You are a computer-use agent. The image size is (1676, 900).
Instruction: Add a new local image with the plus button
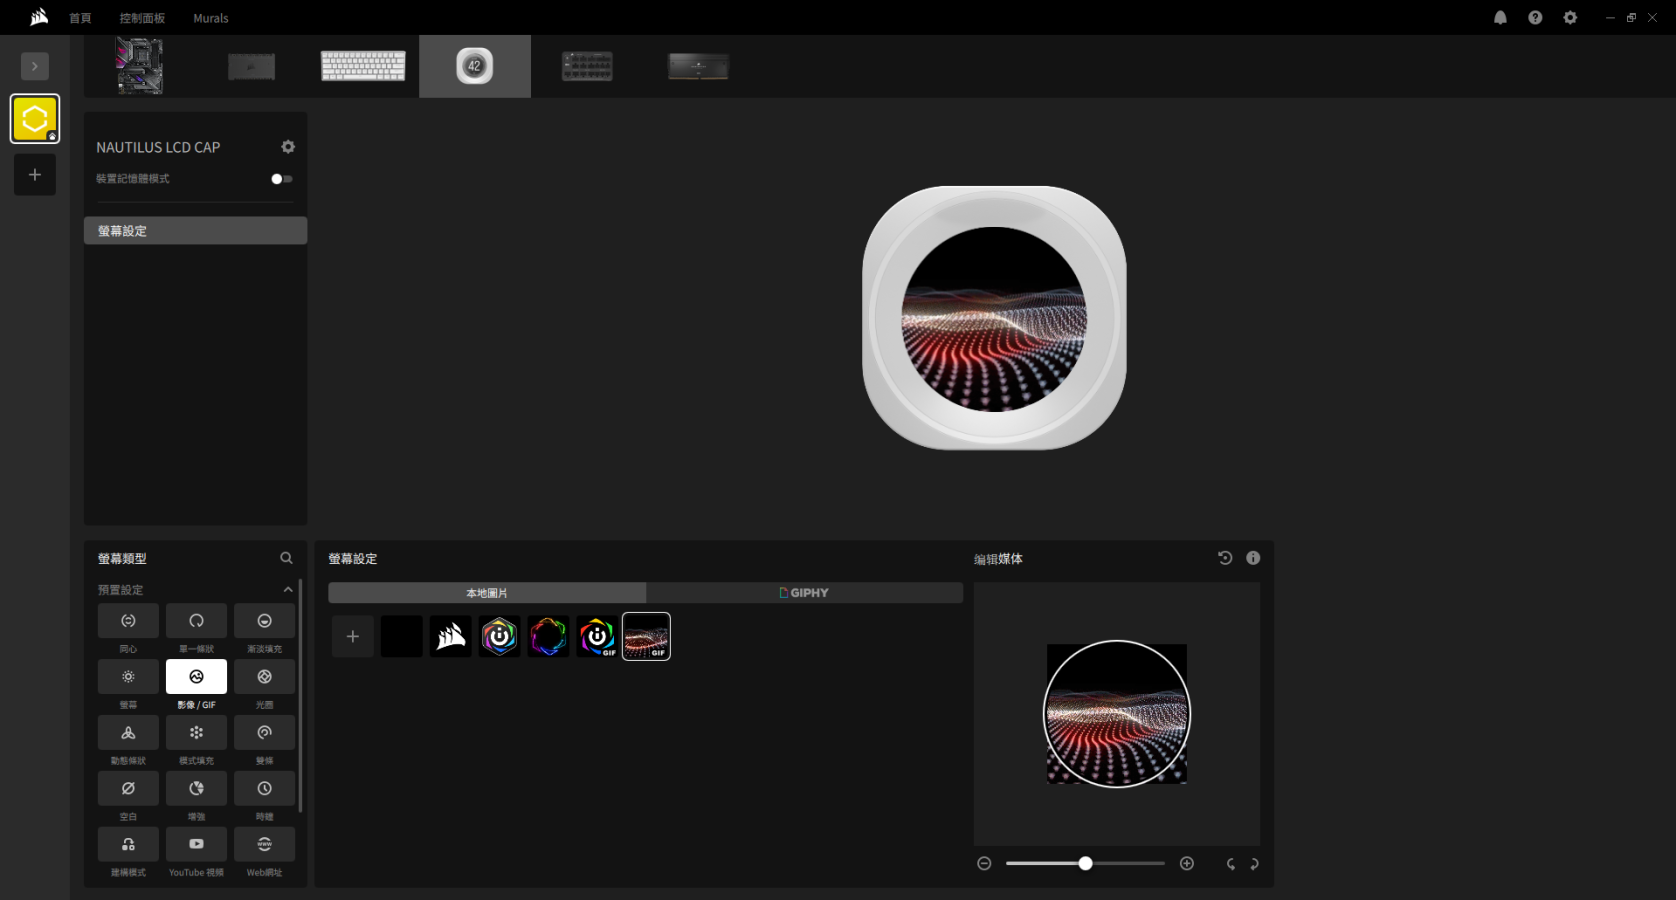(352, 637)
